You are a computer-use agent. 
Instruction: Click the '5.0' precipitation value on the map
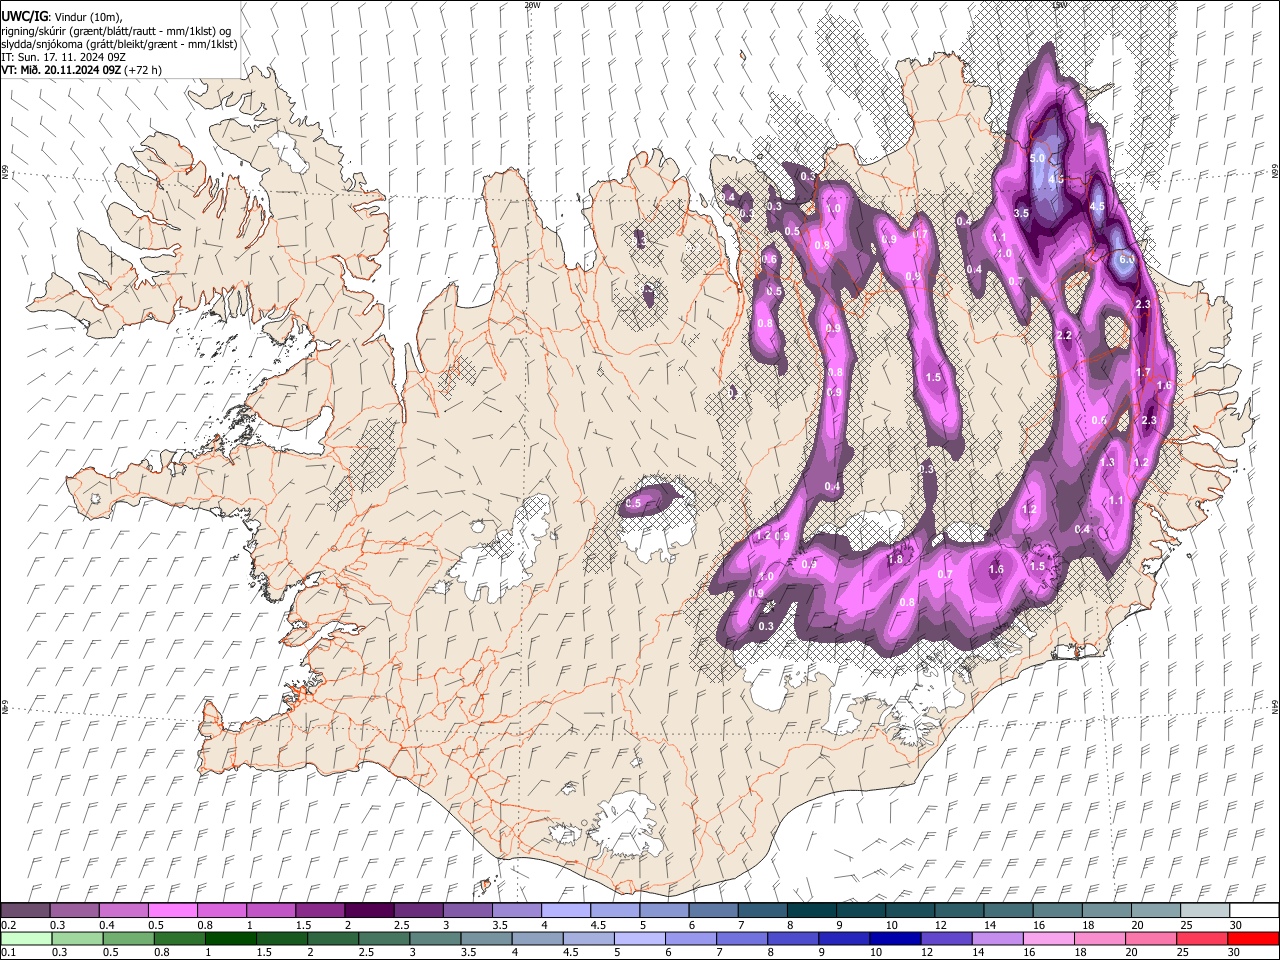tap(1037, 158)
